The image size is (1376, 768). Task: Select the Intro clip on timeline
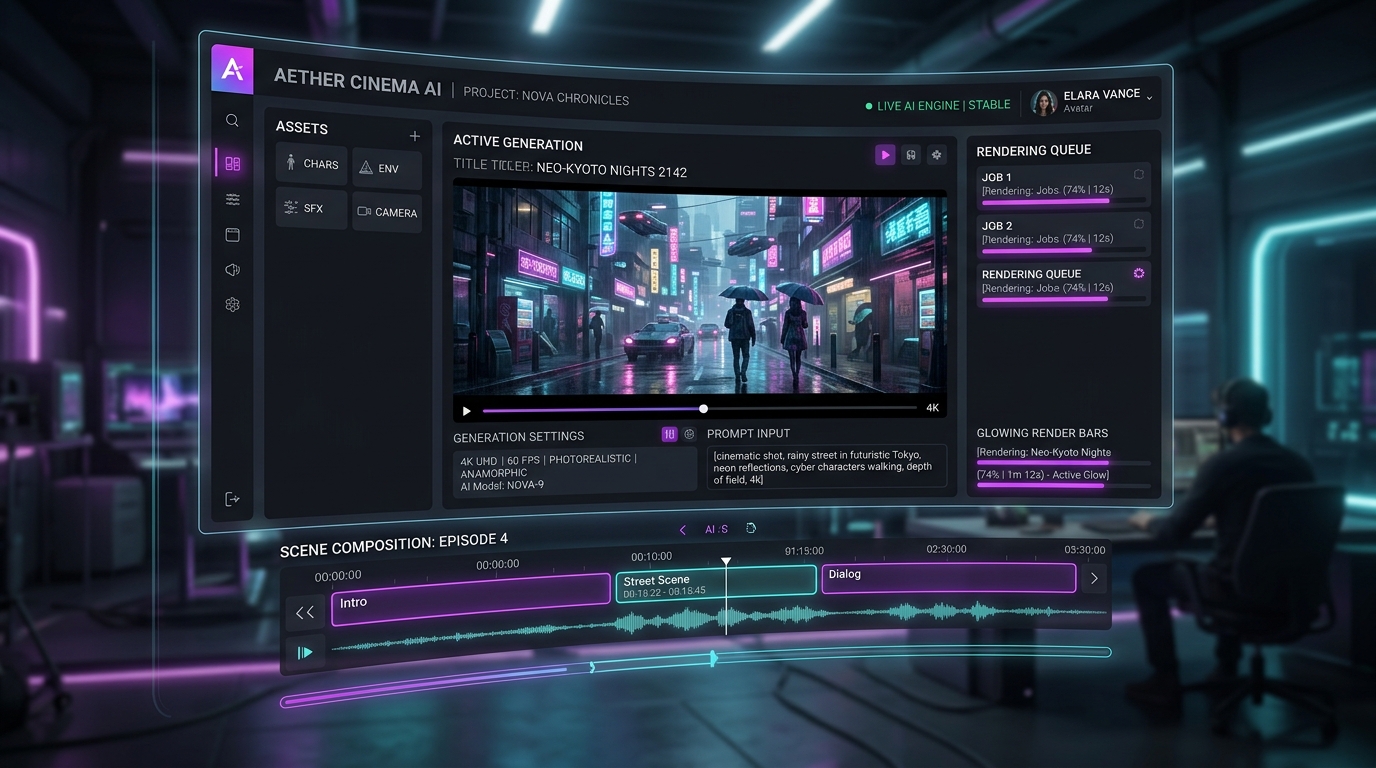click(x=471, y=599)
